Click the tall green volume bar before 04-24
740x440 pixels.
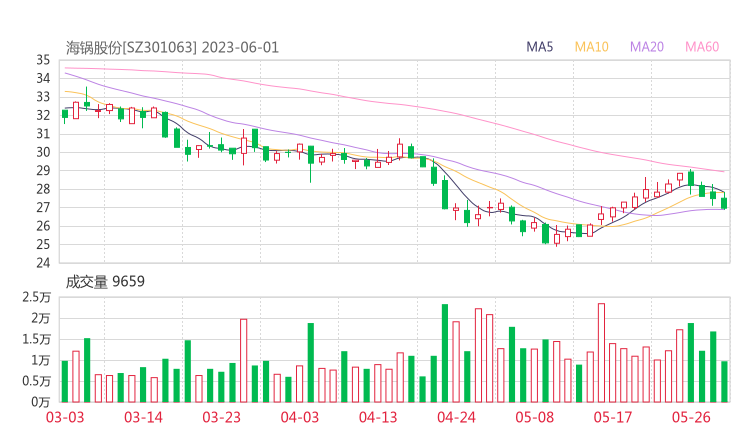(445, 353)
